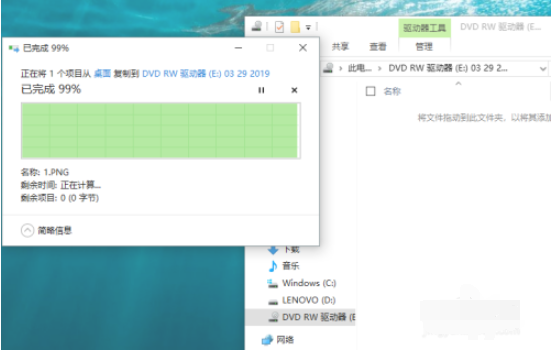
Task: Click the drive icon in Explorer title bar
Action: pos(257,26)
